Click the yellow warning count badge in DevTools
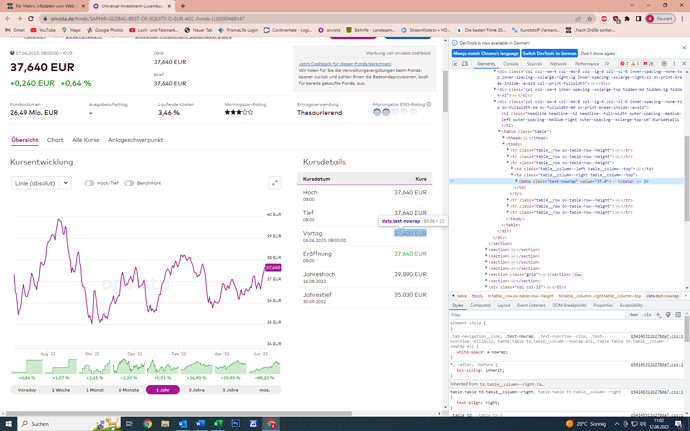This screenshot has height=431, width=690. (635, 64)
